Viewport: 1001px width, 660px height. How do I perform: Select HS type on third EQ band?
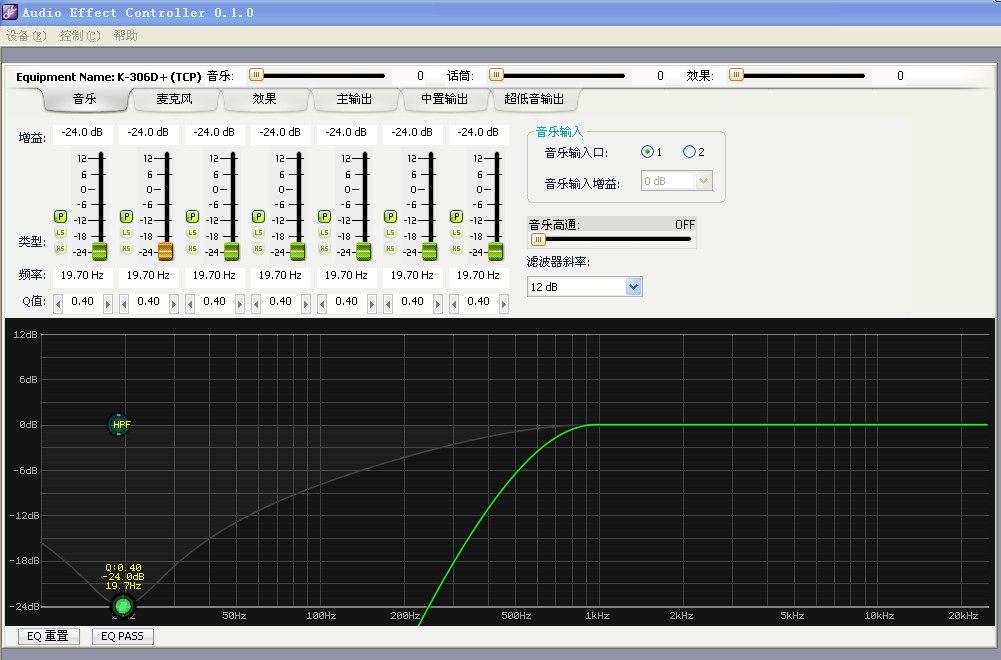[192, 248]
